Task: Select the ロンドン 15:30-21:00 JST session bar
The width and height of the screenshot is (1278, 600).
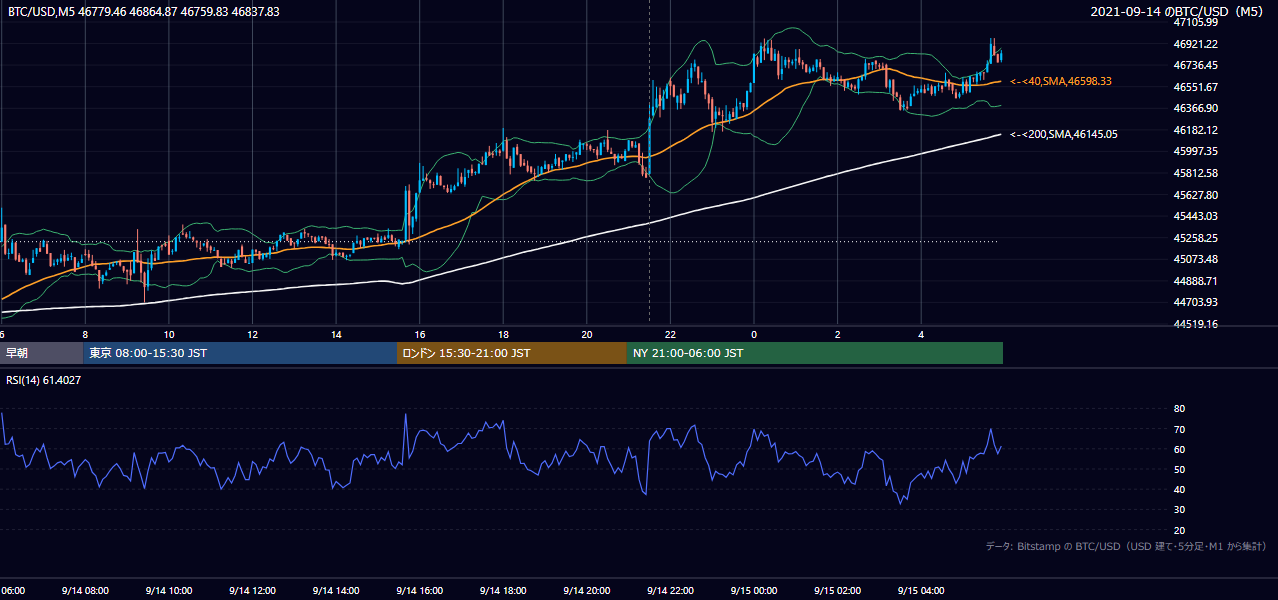Action: pyautogui.click(x=512, y=353)
